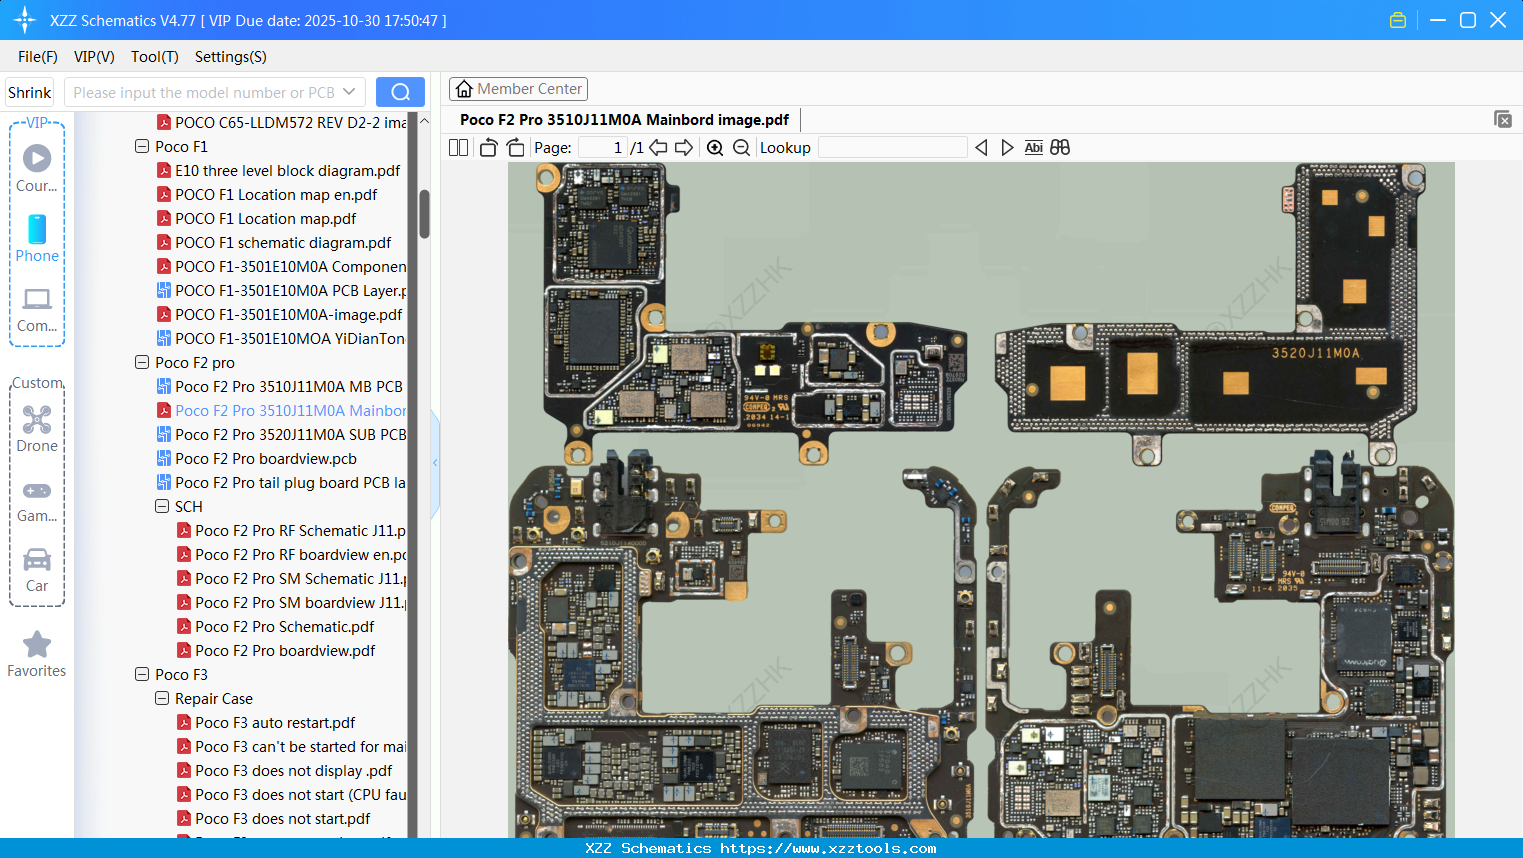Open the Tool menu
Screen dimensions: 1523x858
point(154,57)
